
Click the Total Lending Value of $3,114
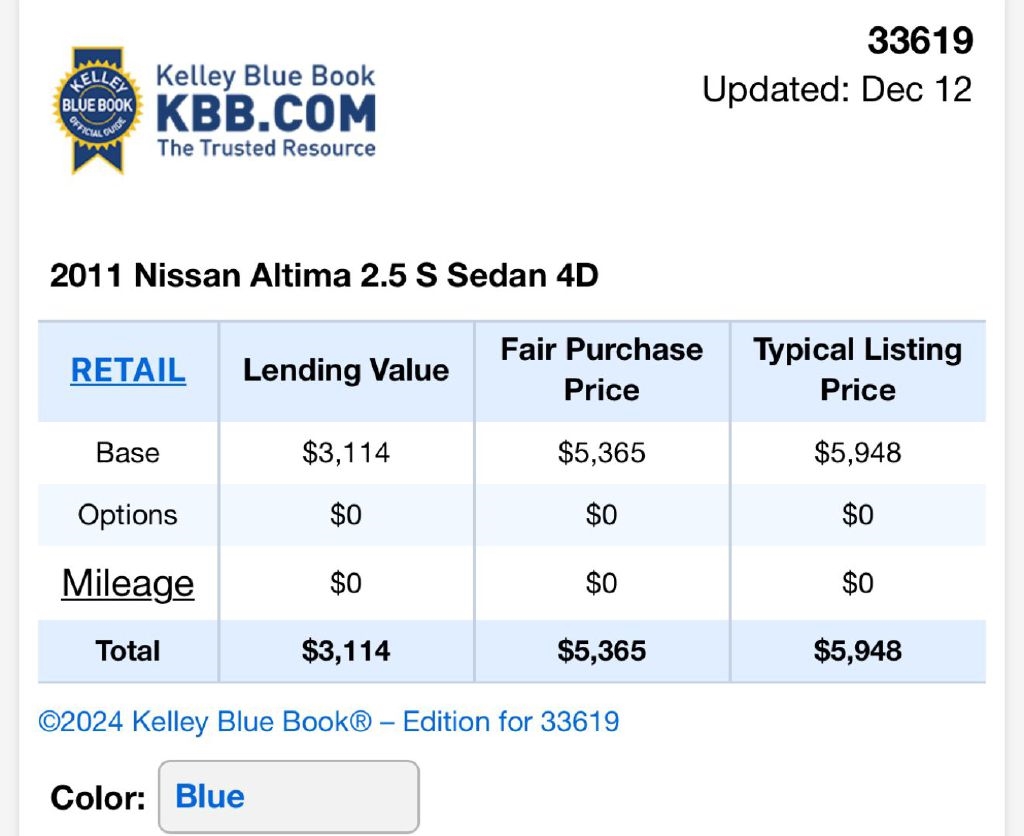[x=346, y=651]
